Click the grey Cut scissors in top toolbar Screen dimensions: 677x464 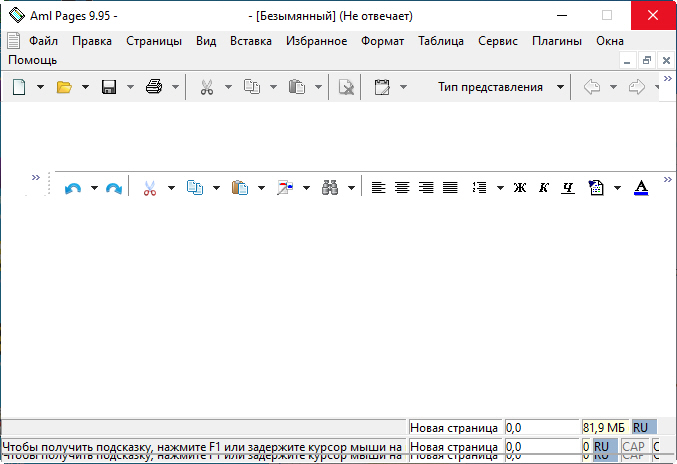[207, 87]
